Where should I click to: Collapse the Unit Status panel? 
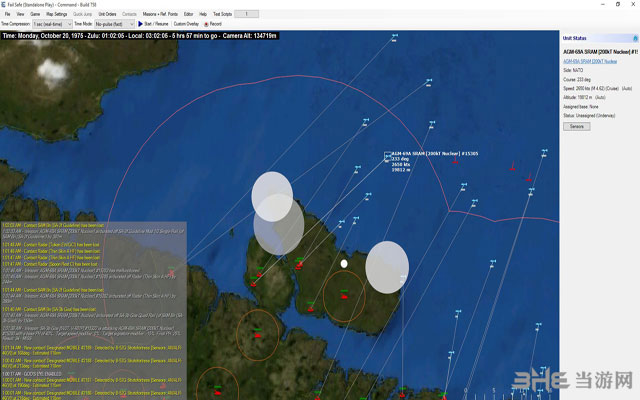(635, 38)
